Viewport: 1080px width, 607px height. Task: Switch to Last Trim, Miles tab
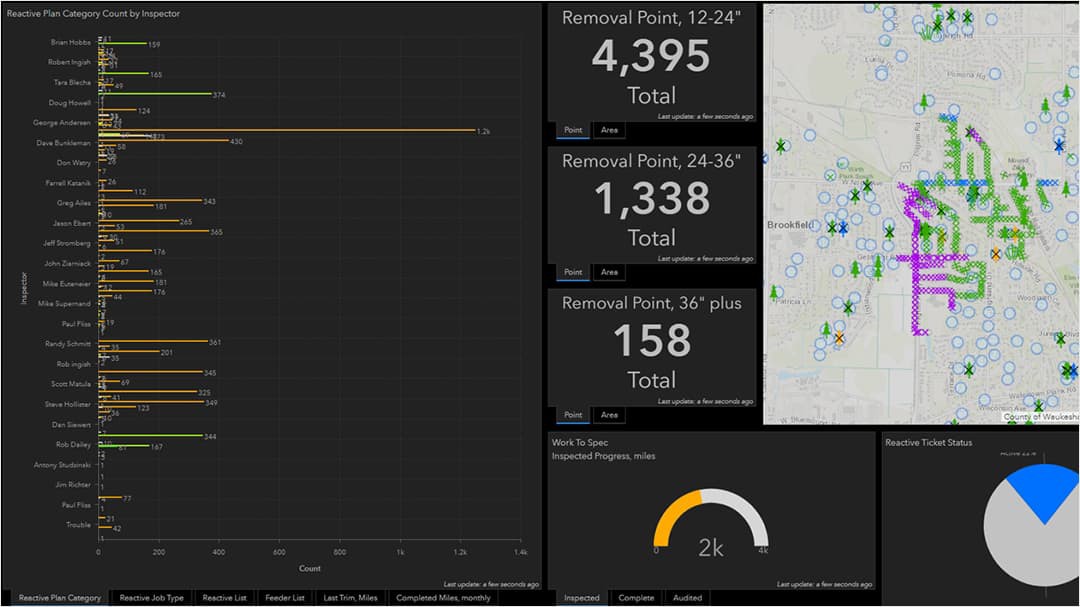point(350,597)
